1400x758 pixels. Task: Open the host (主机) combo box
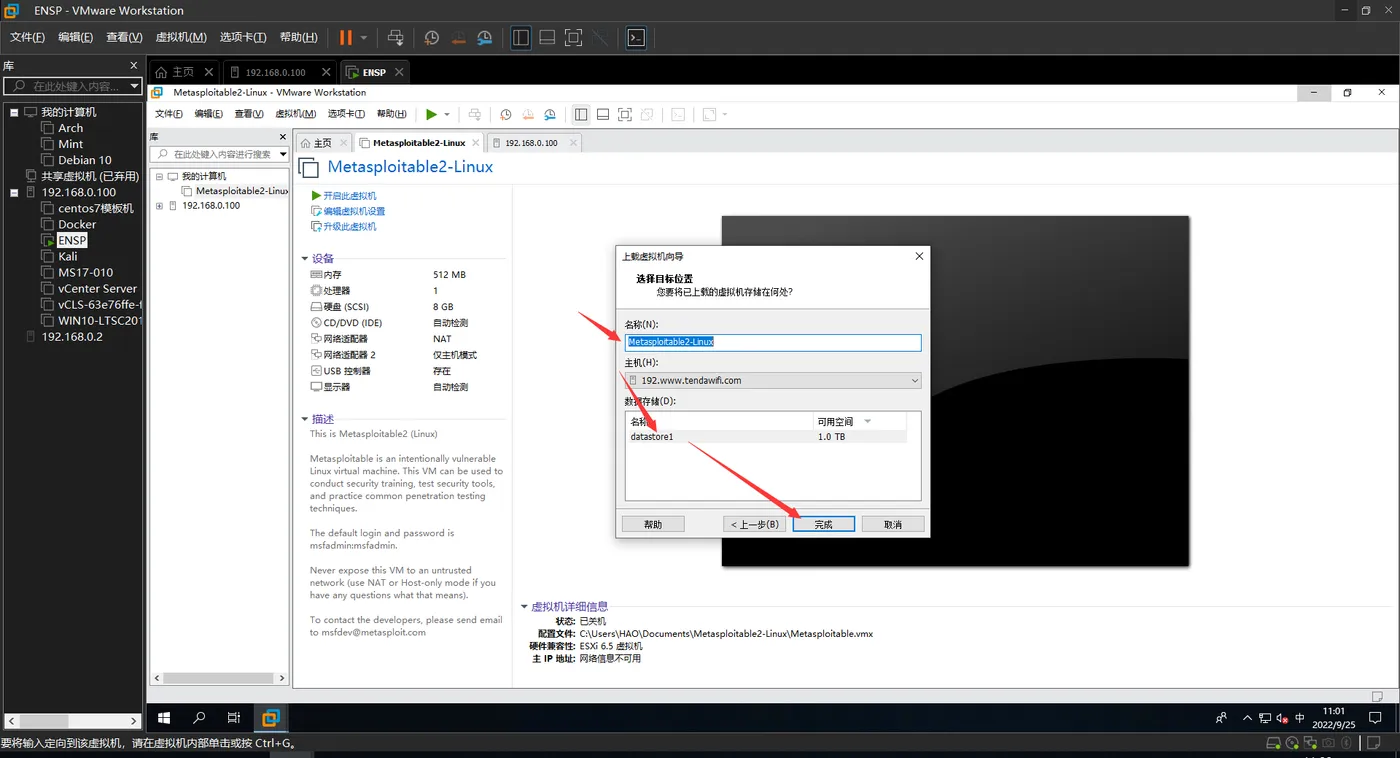pyautogui.click(x=772, y=380)
